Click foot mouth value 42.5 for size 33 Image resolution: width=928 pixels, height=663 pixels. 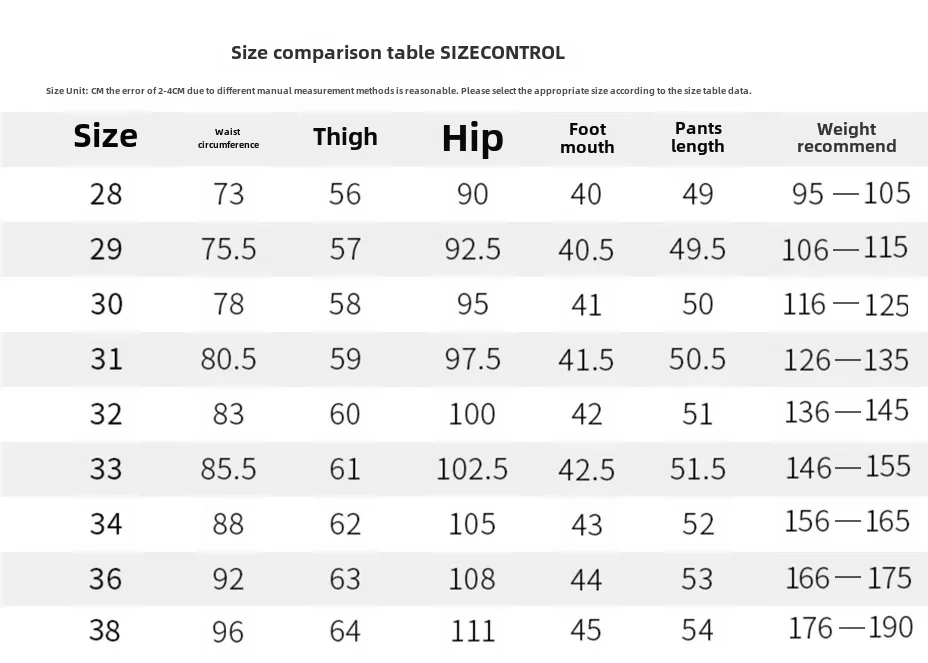point(586,468)
